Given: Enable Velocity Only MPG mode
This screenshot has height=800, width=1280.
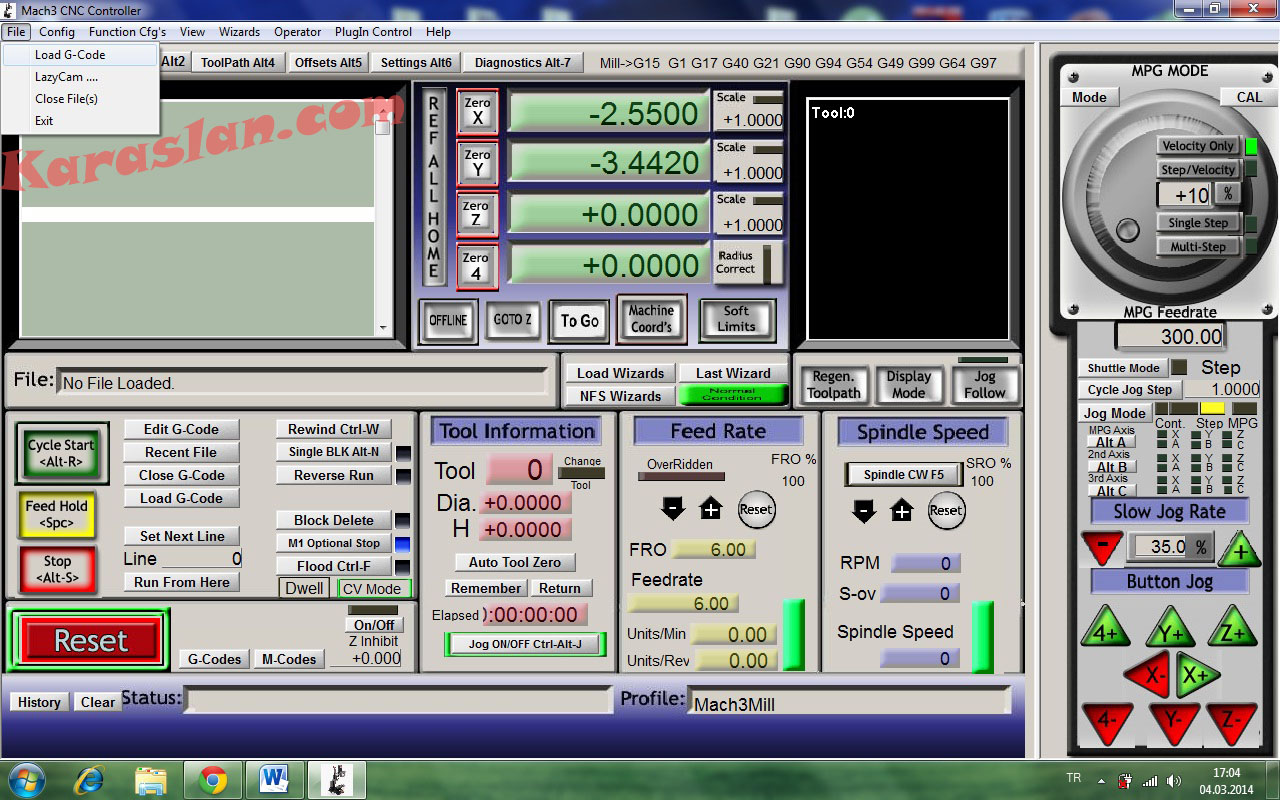Looking at the screenshot, I should pos(1198,146).
